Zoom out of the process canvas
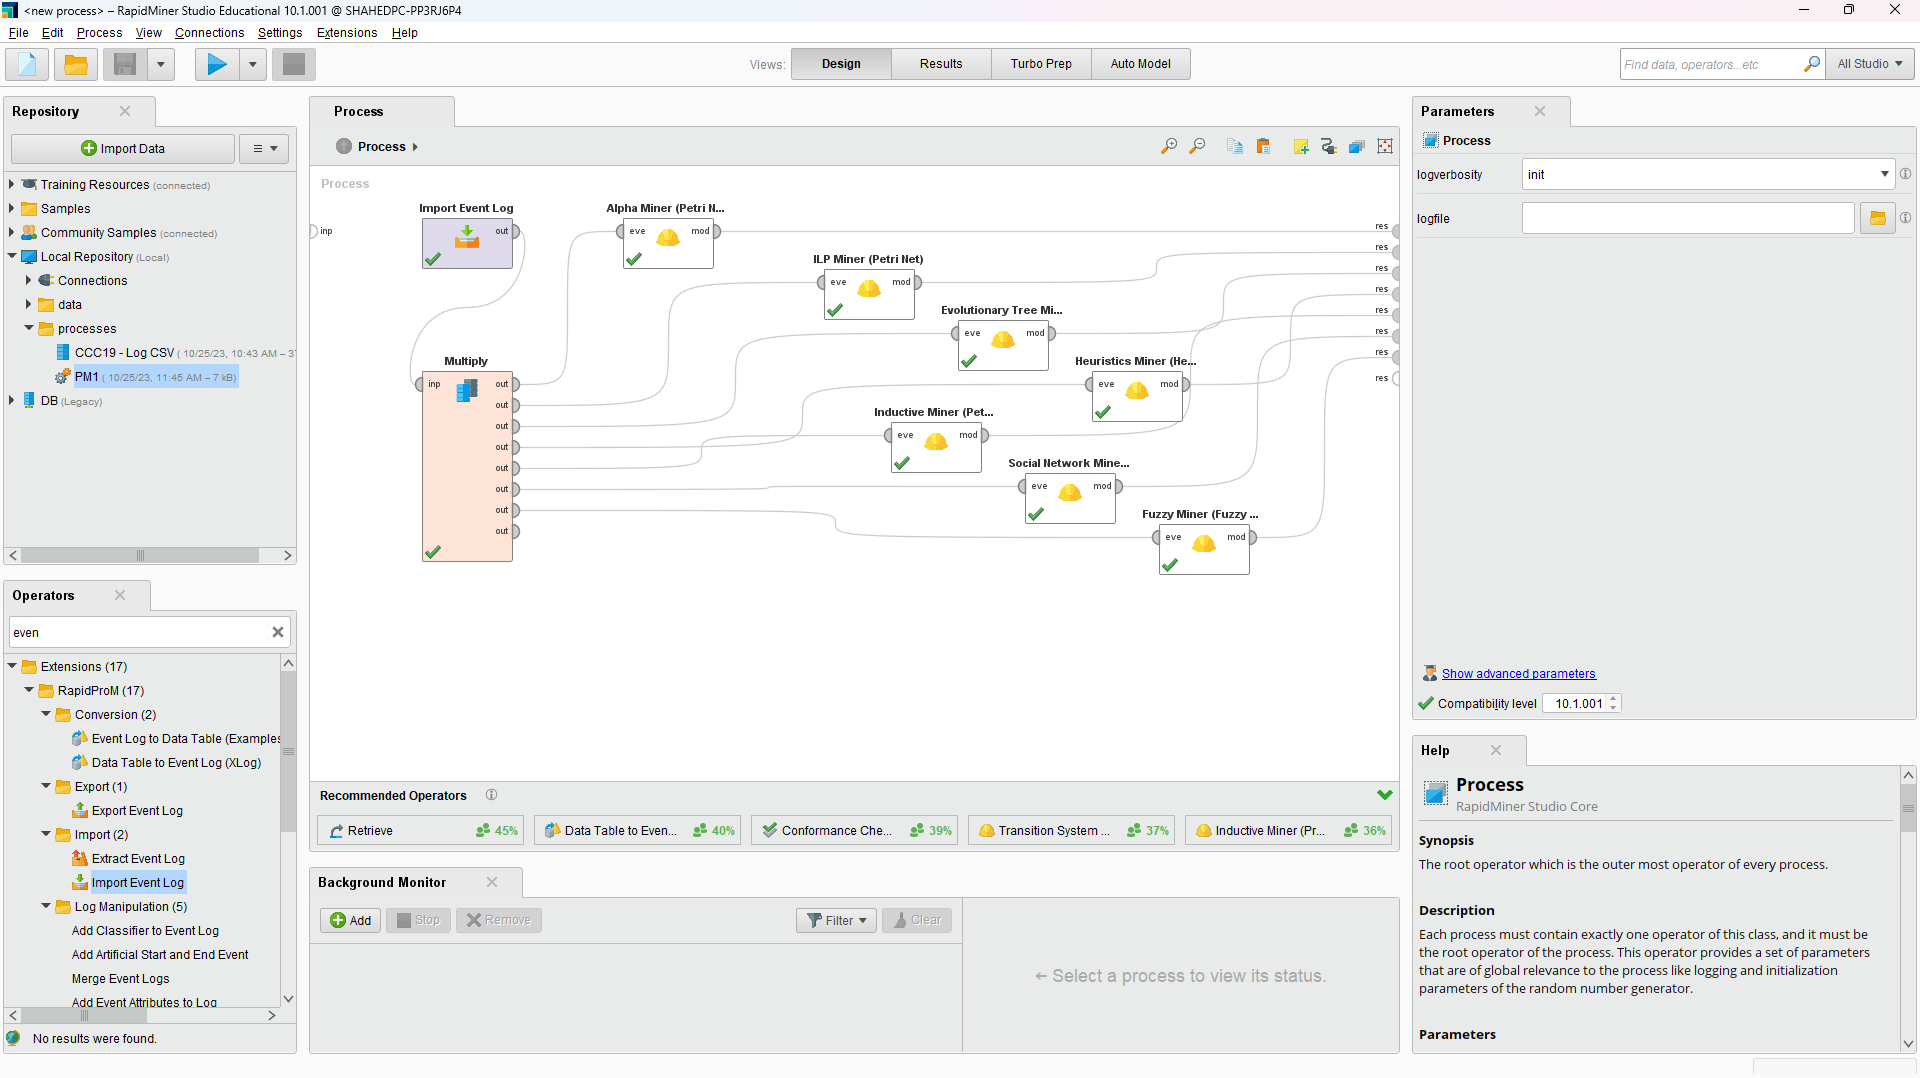The image size is (1920, 1078). pos(1197,147)
